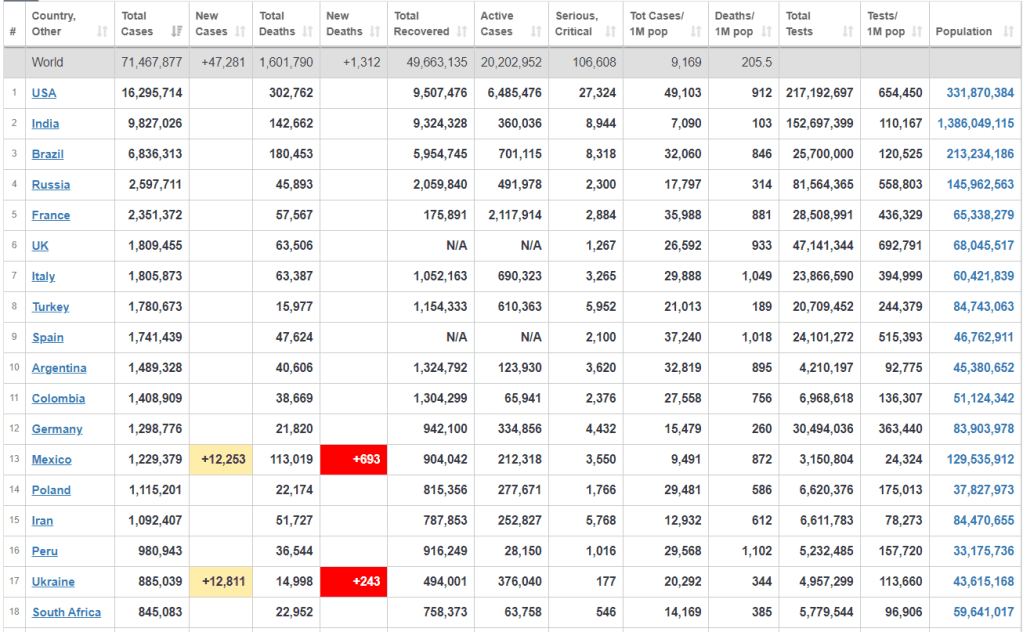This screenshot has width=1023, height=632.
Task: Select Ukraine's new deaths red cell
Action: (x=353, y=582)
